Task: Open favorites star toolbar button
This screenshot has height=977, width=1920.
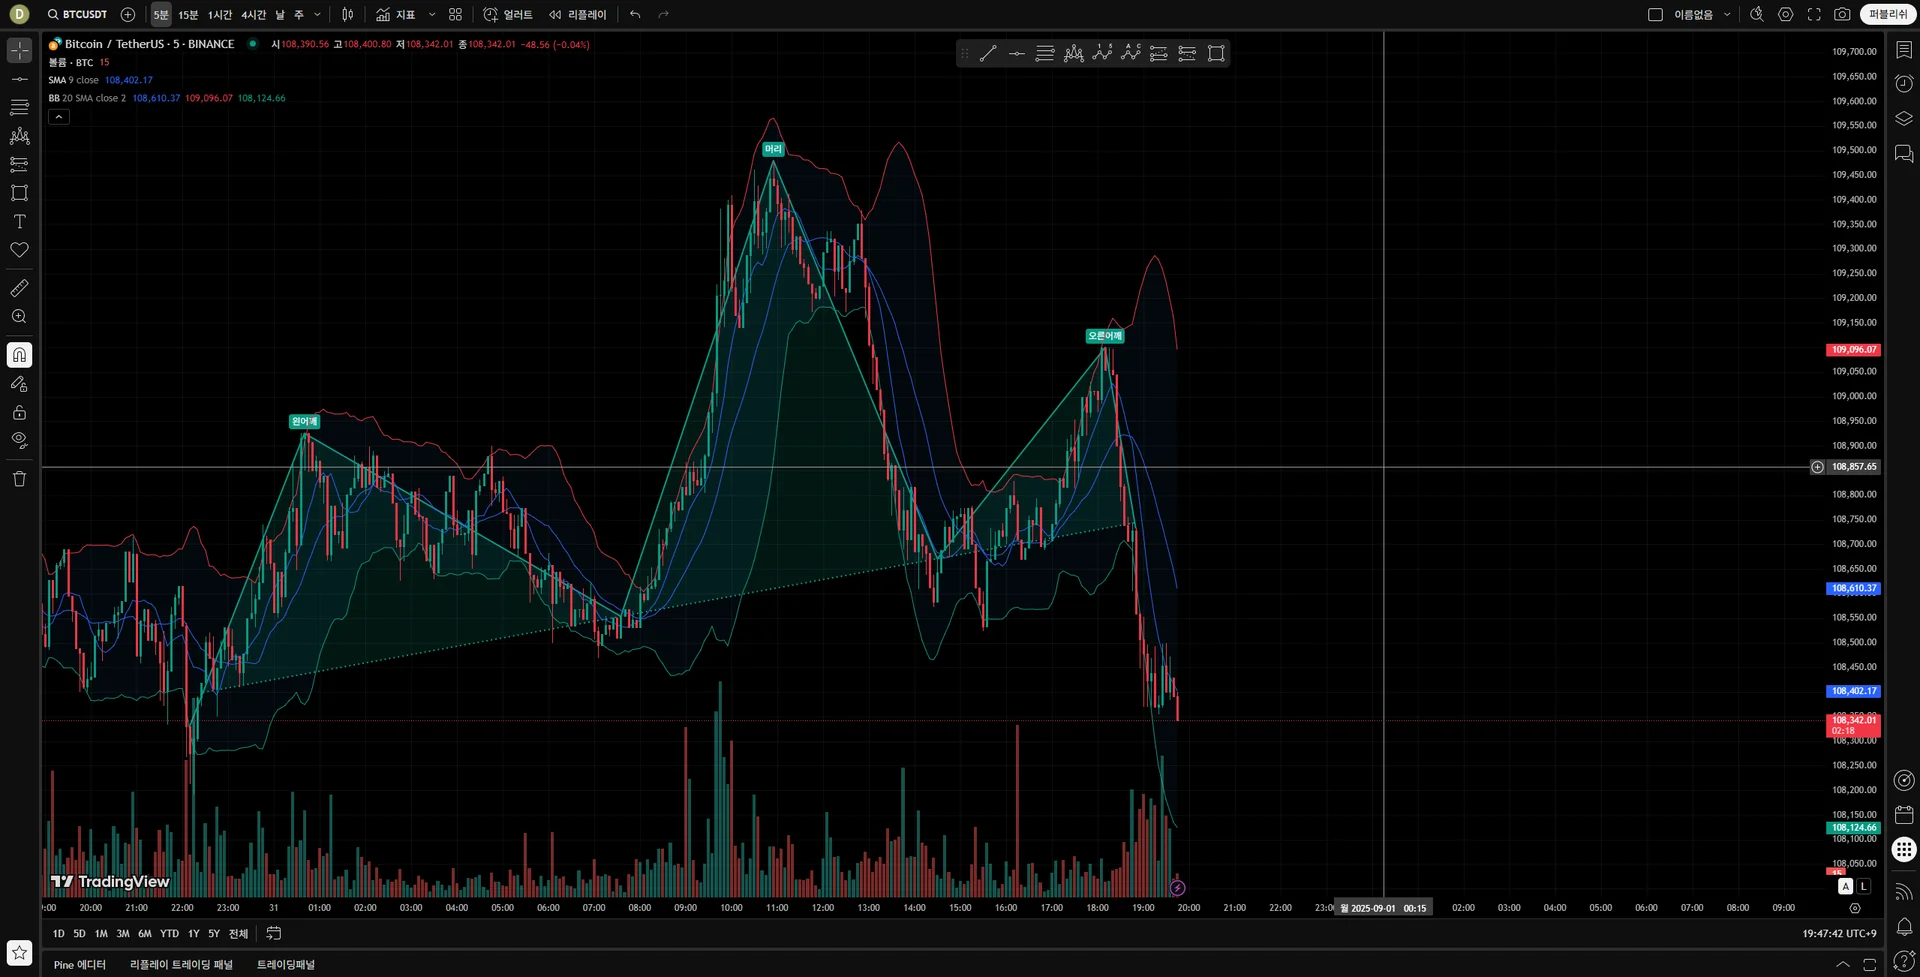Action: [19, 952]
